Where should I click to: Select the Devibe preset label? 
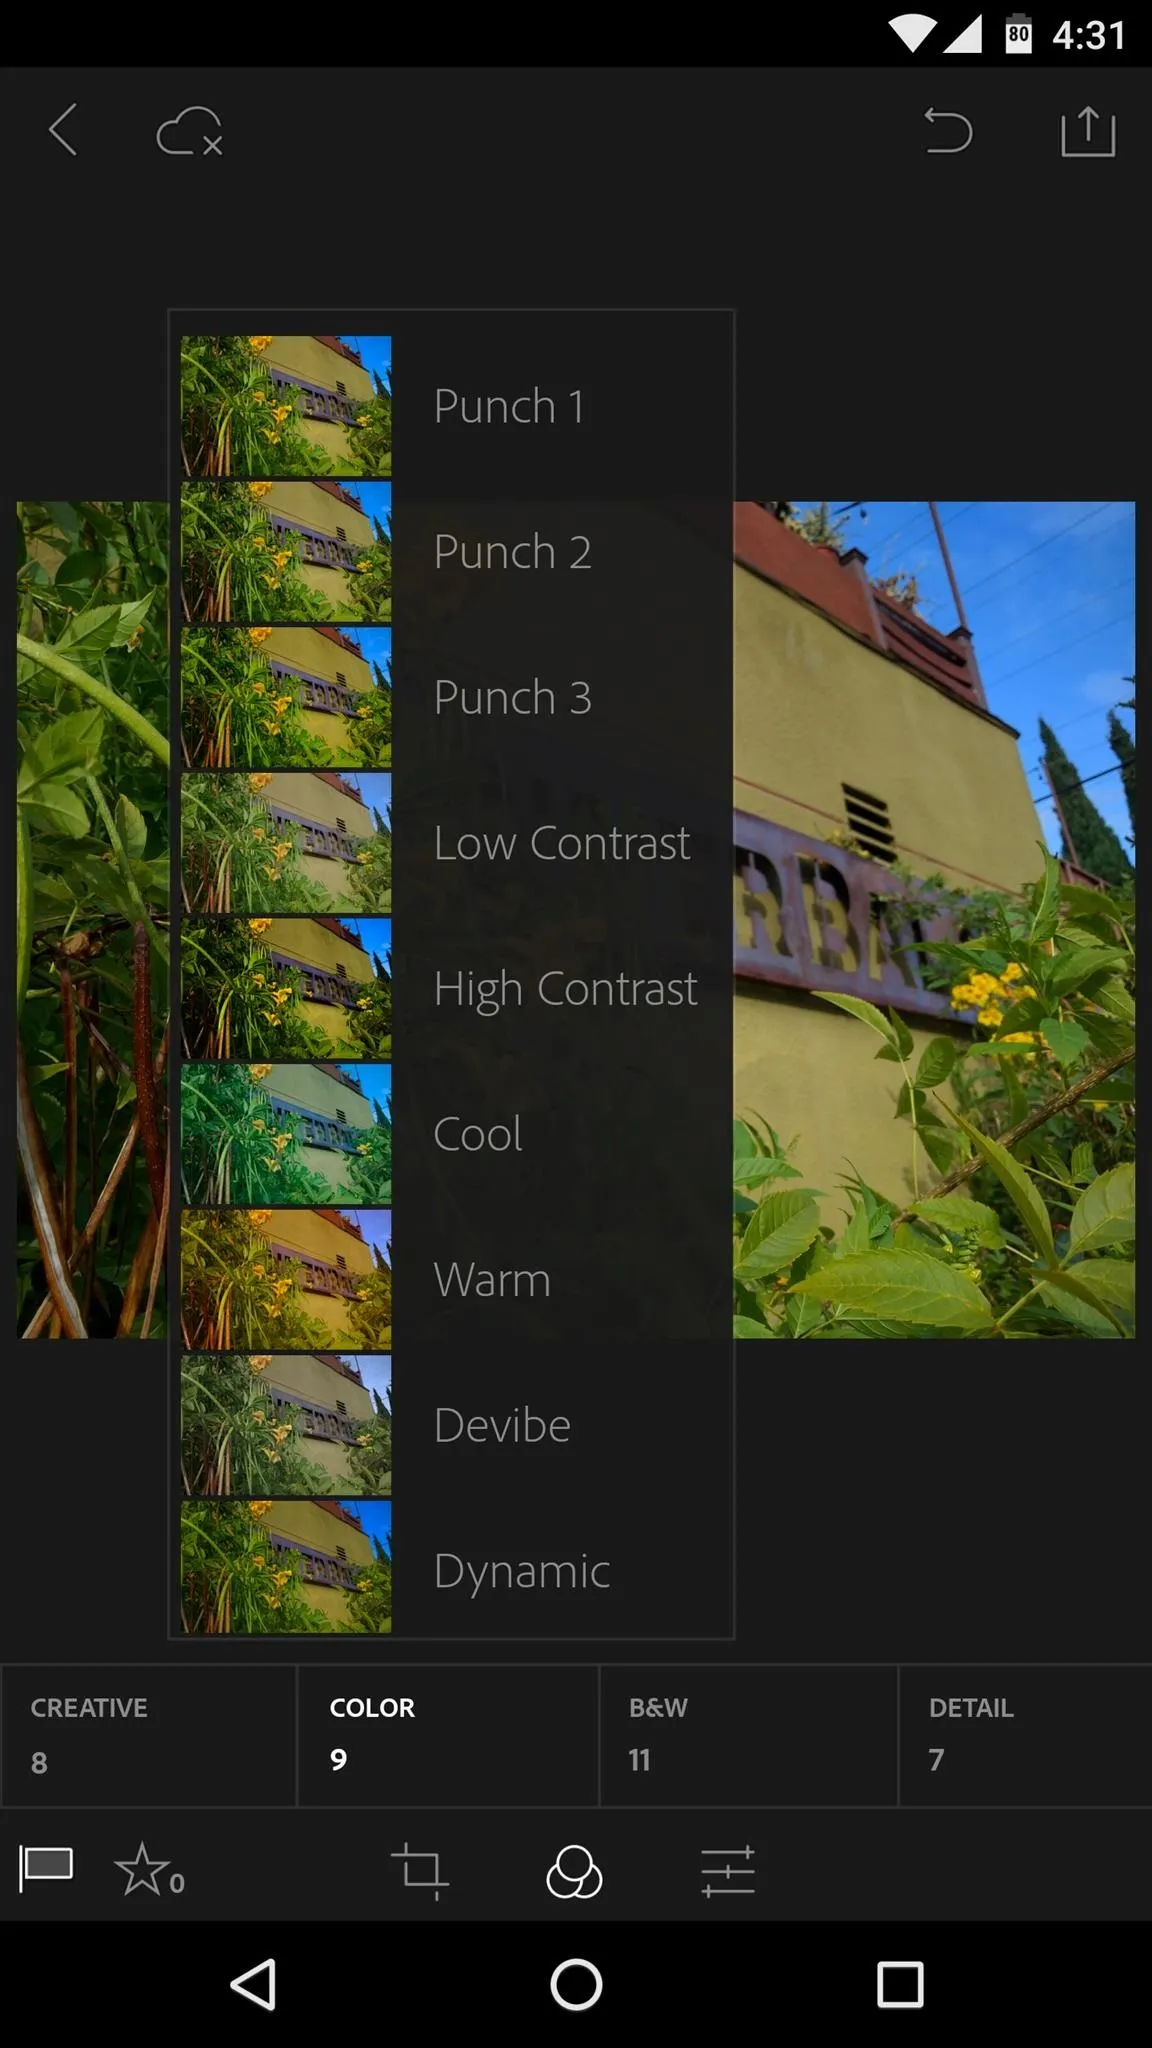point(502,1425)
